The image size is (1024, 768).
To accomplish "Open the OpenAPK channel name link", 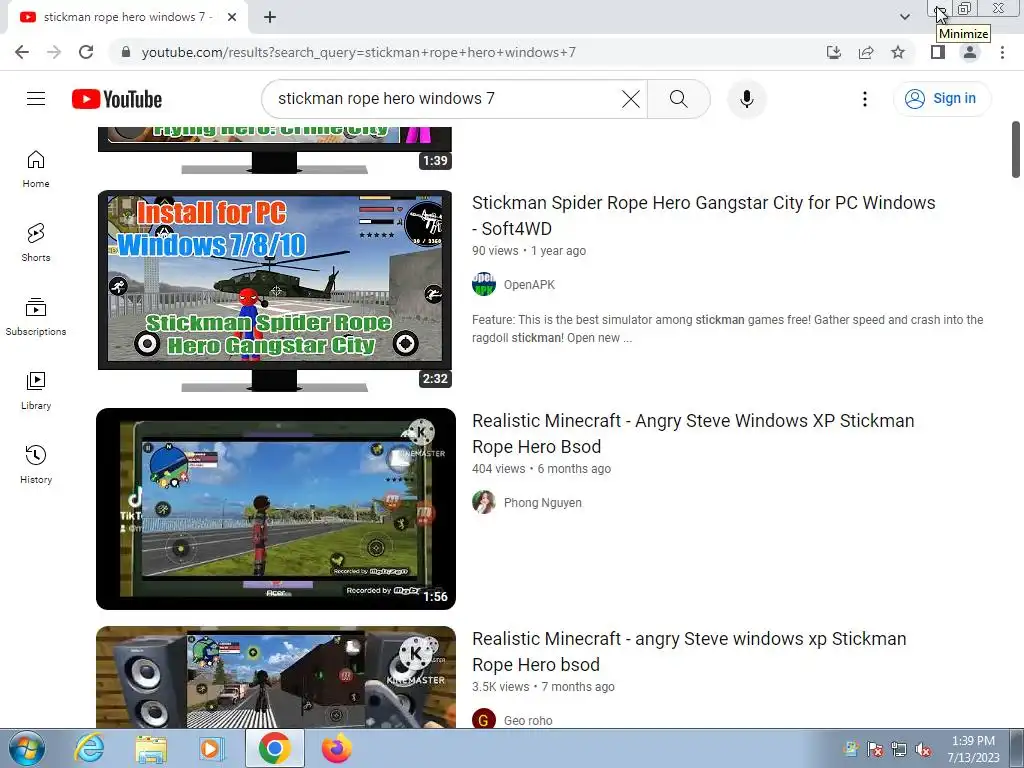I will pos(529,285).
